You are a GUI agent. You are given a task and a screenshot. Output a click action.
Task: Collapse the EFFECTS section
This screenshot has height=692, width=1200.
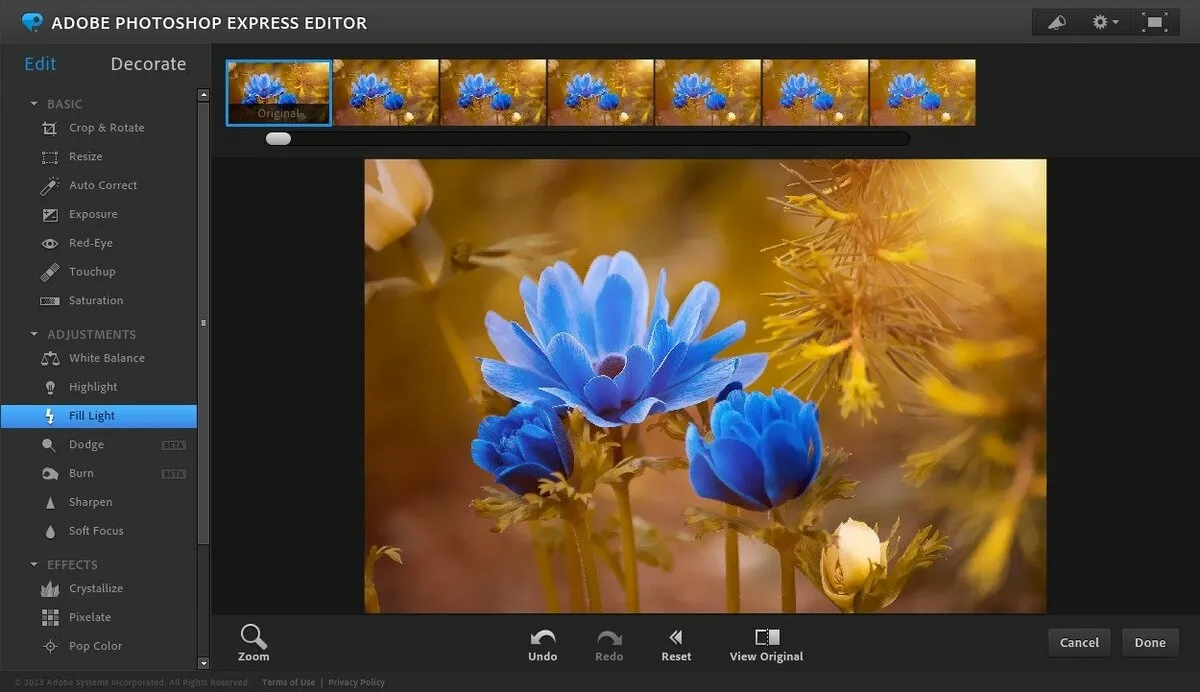35,565
